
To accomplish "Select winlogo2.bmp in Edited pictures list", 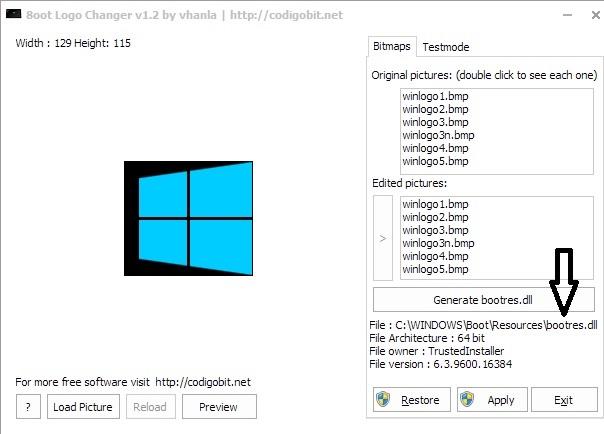I will [435, 217].
